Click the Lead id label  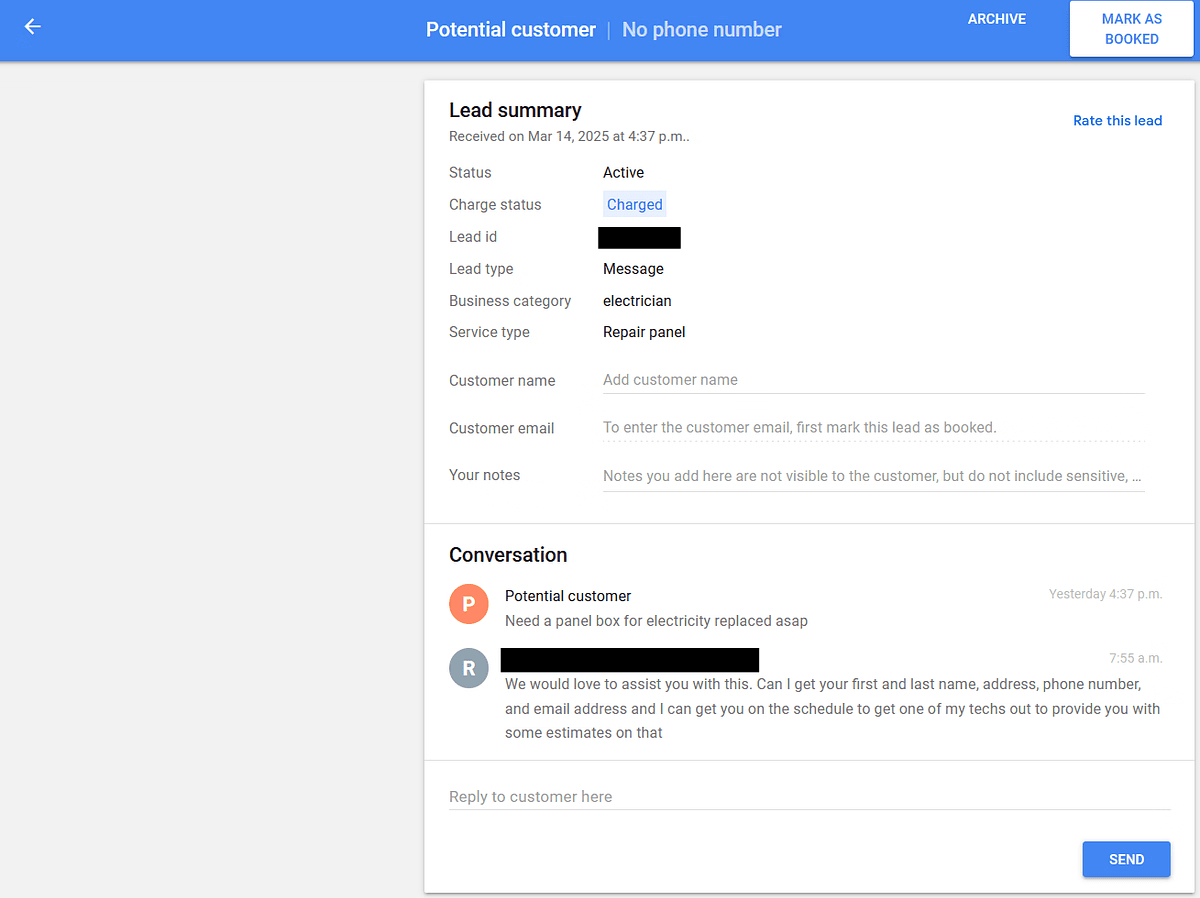coord(473,237)
